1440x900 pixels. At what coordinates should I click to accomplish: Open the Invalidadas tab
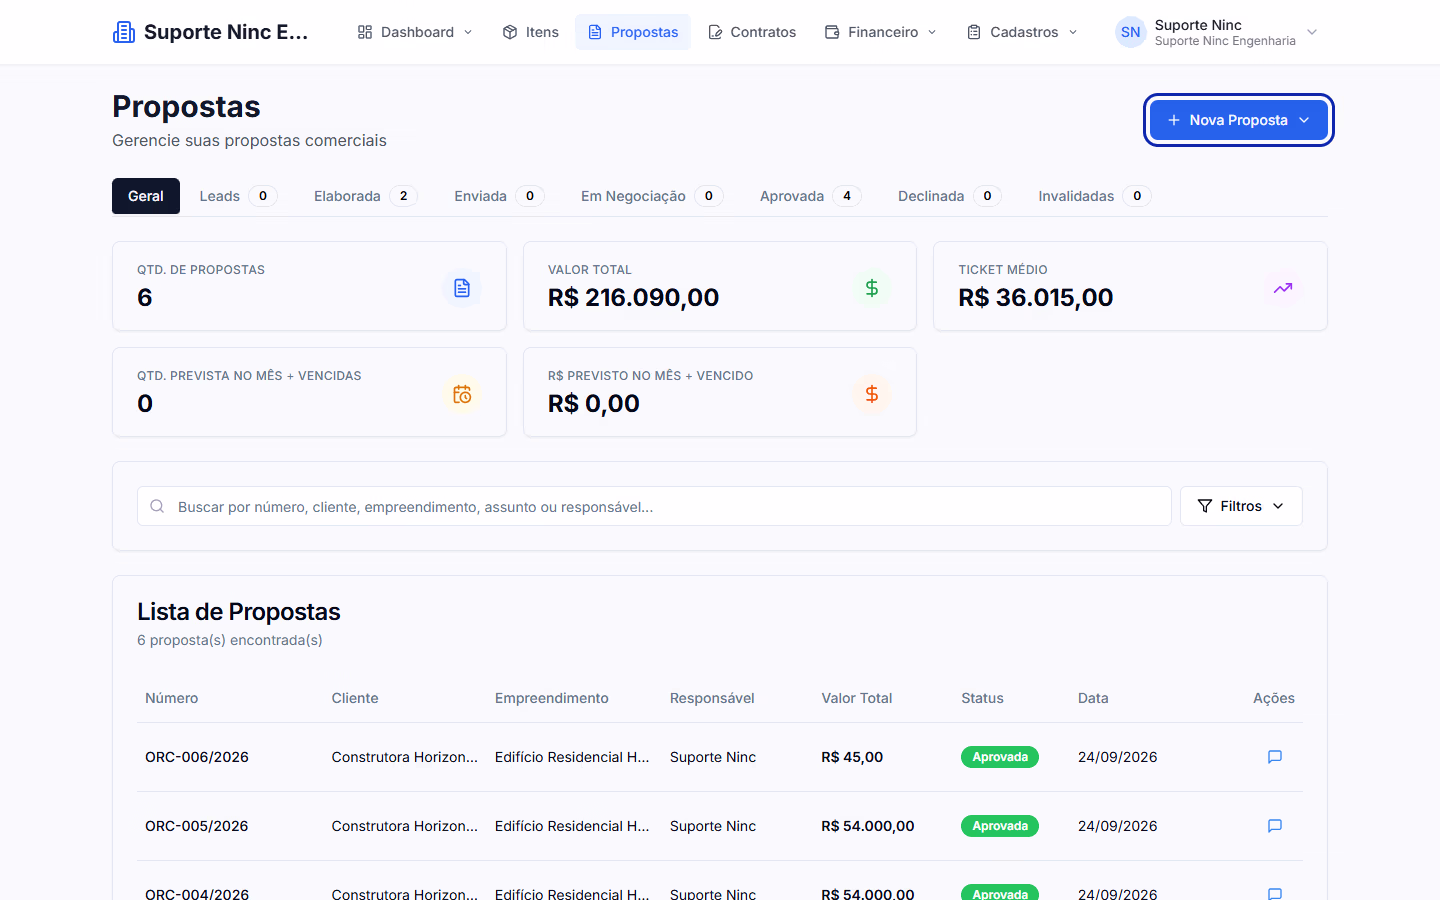click(1095, 196)
